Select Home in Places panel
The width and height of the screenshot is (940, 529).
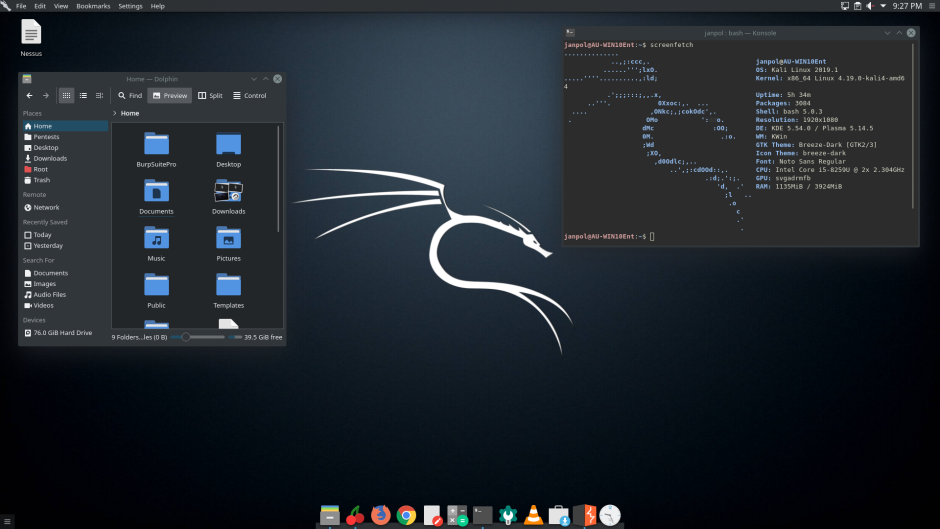pyautogui.click(x=65, y=126)
